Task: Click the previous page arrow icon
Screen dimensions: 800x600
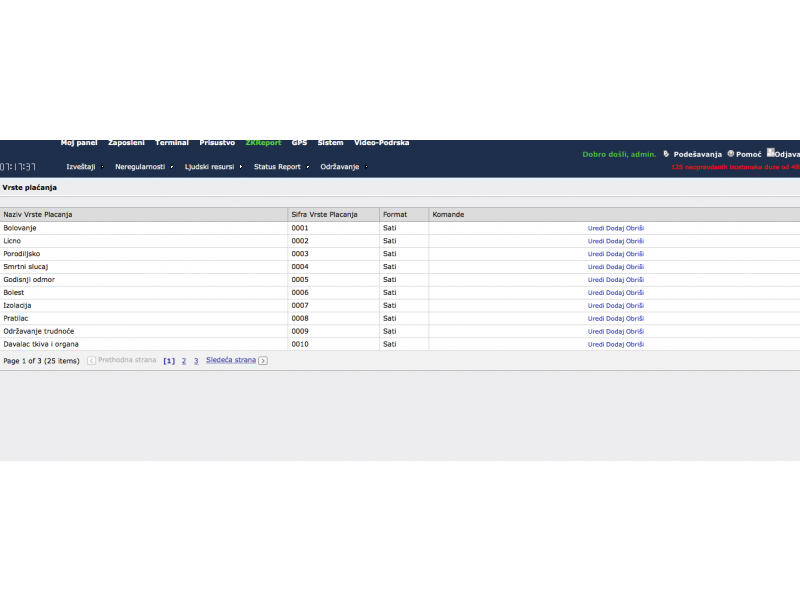Action: [x=91, y=360]
